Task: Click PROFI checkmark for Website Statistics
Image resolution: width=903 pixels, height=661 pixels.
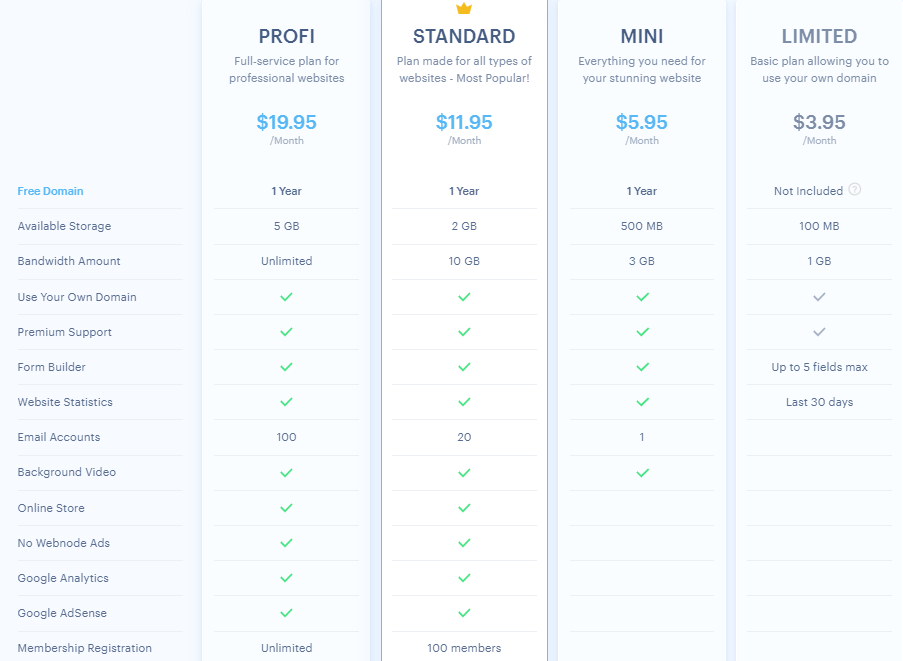Action: (286, 402)
